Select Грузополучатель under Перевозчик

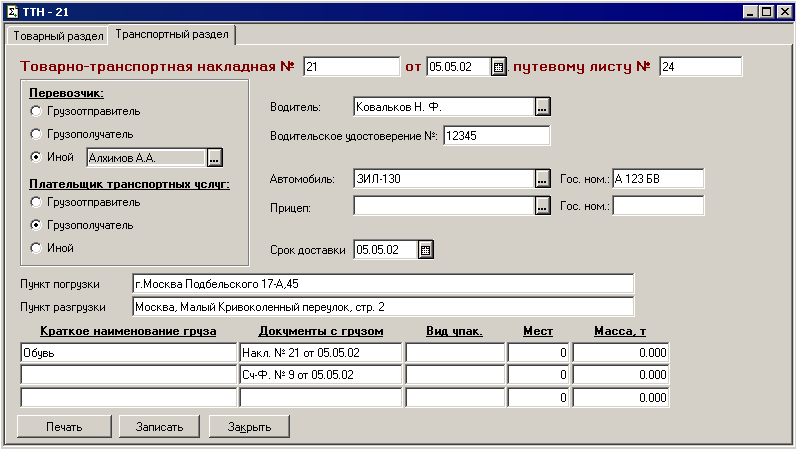[37, 134]
